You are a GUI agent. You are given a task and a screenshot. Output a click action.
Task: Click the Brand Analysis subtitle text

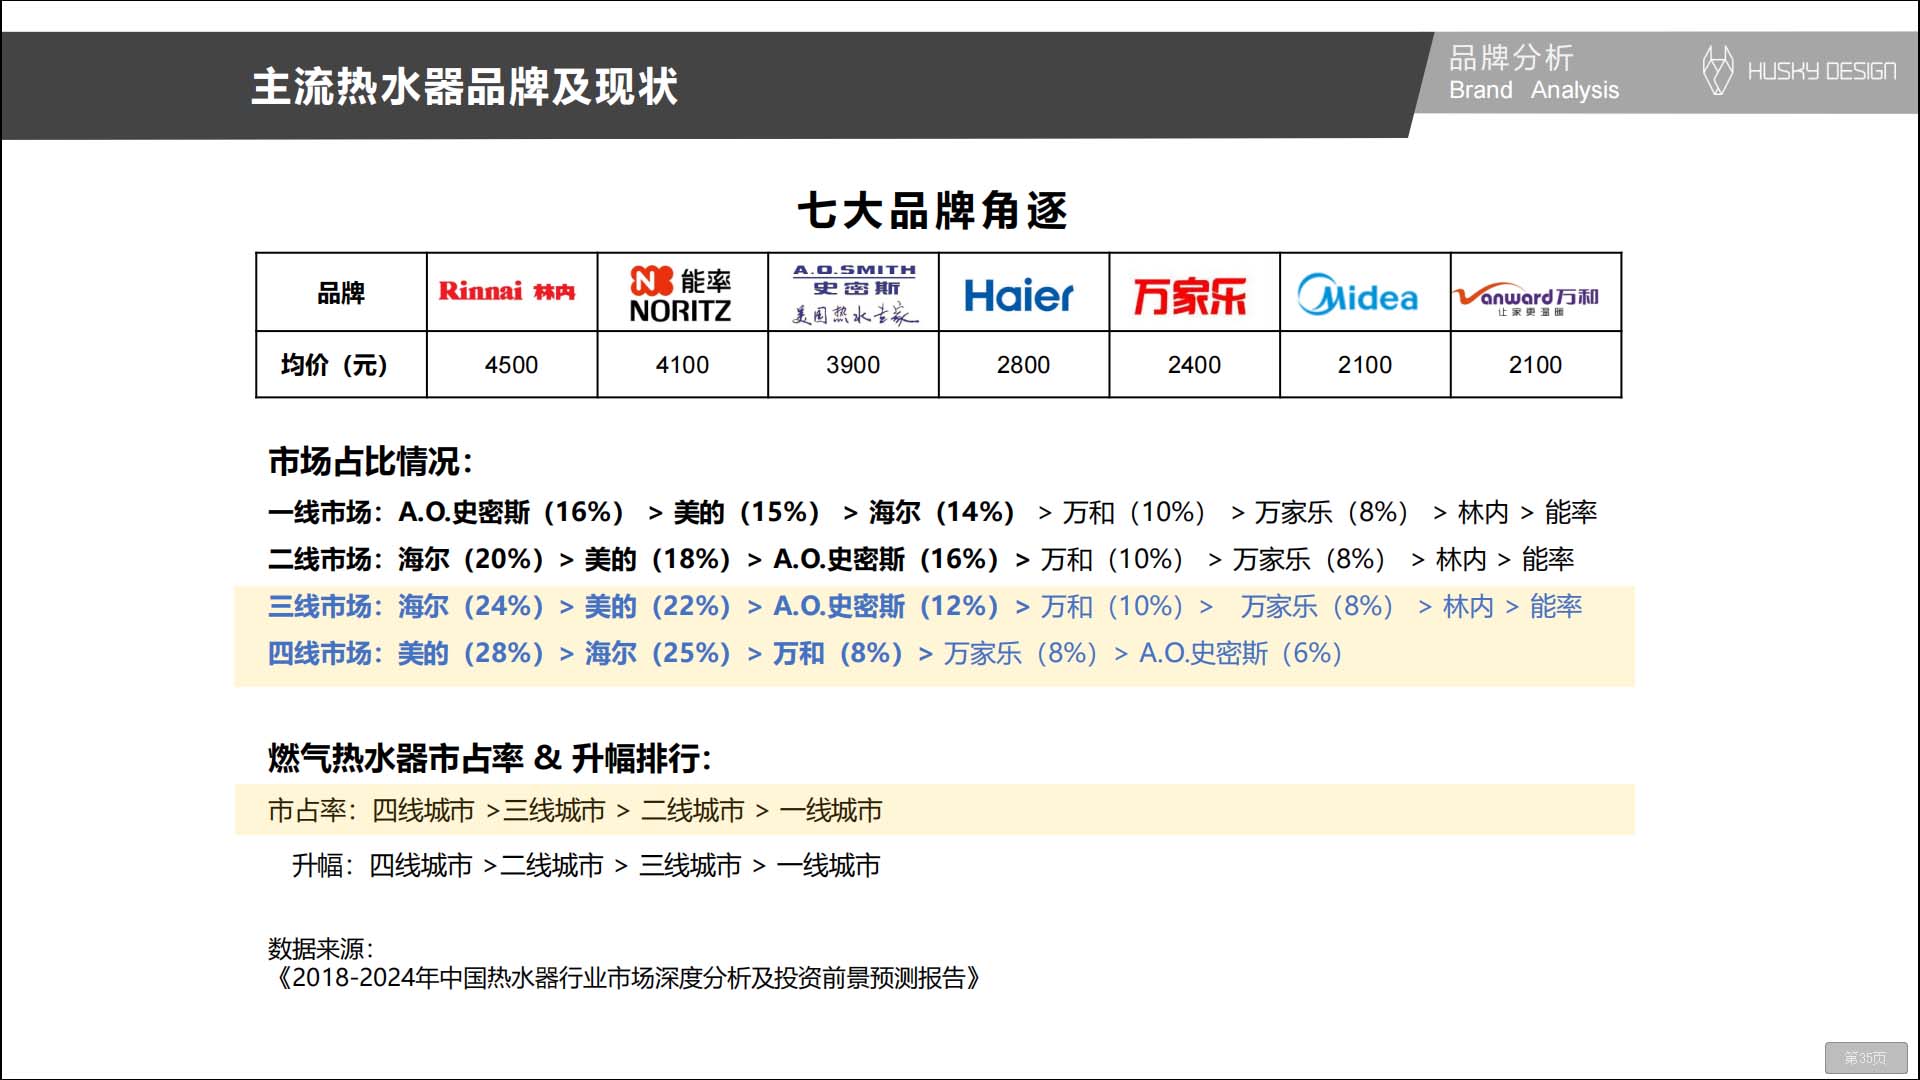(1534, 90)
